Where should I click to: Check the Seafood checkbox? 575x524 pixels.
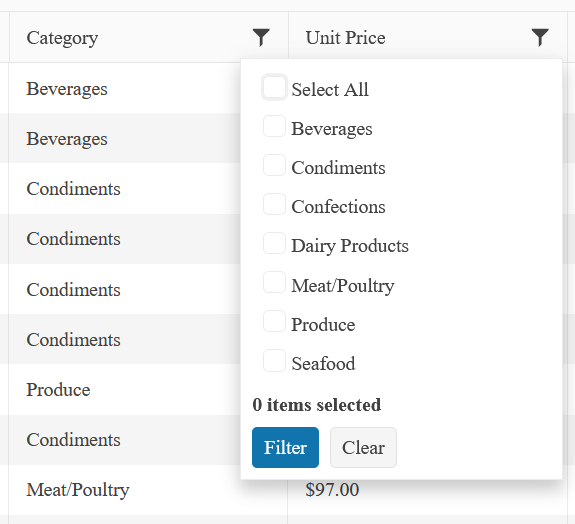tap(274, 361)
